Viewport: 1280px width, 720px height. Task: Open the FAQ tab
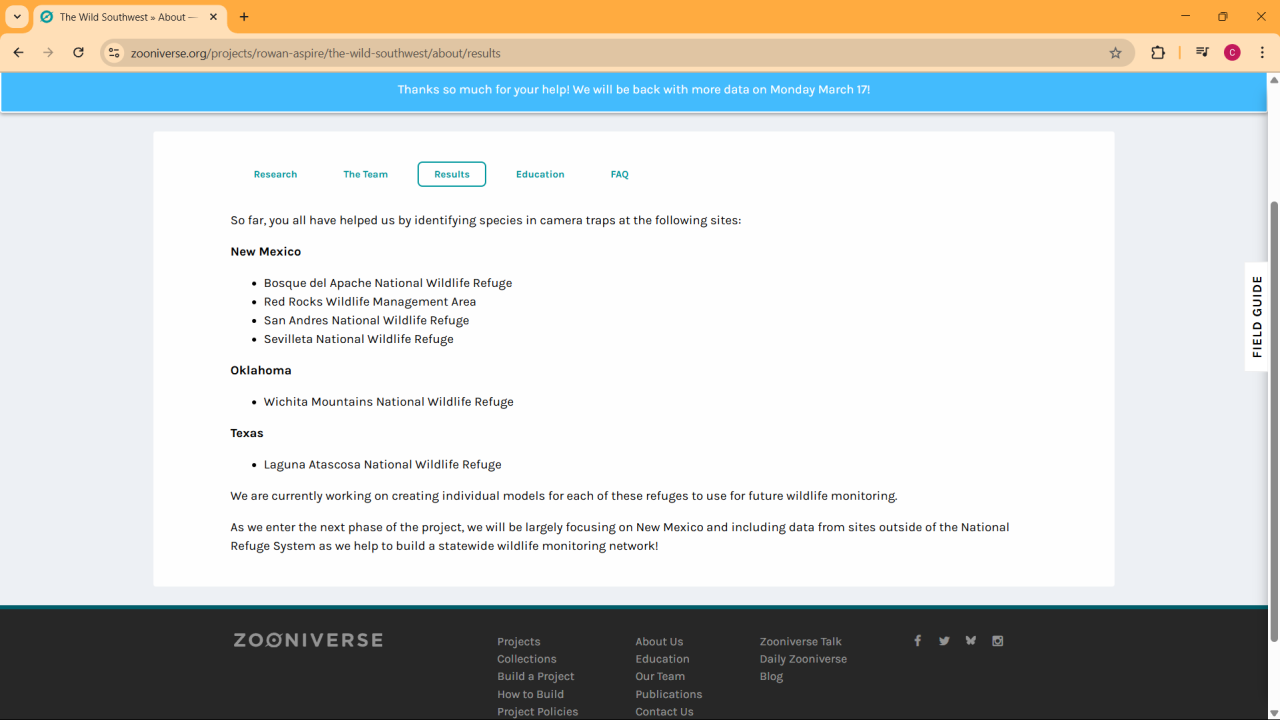620,174
